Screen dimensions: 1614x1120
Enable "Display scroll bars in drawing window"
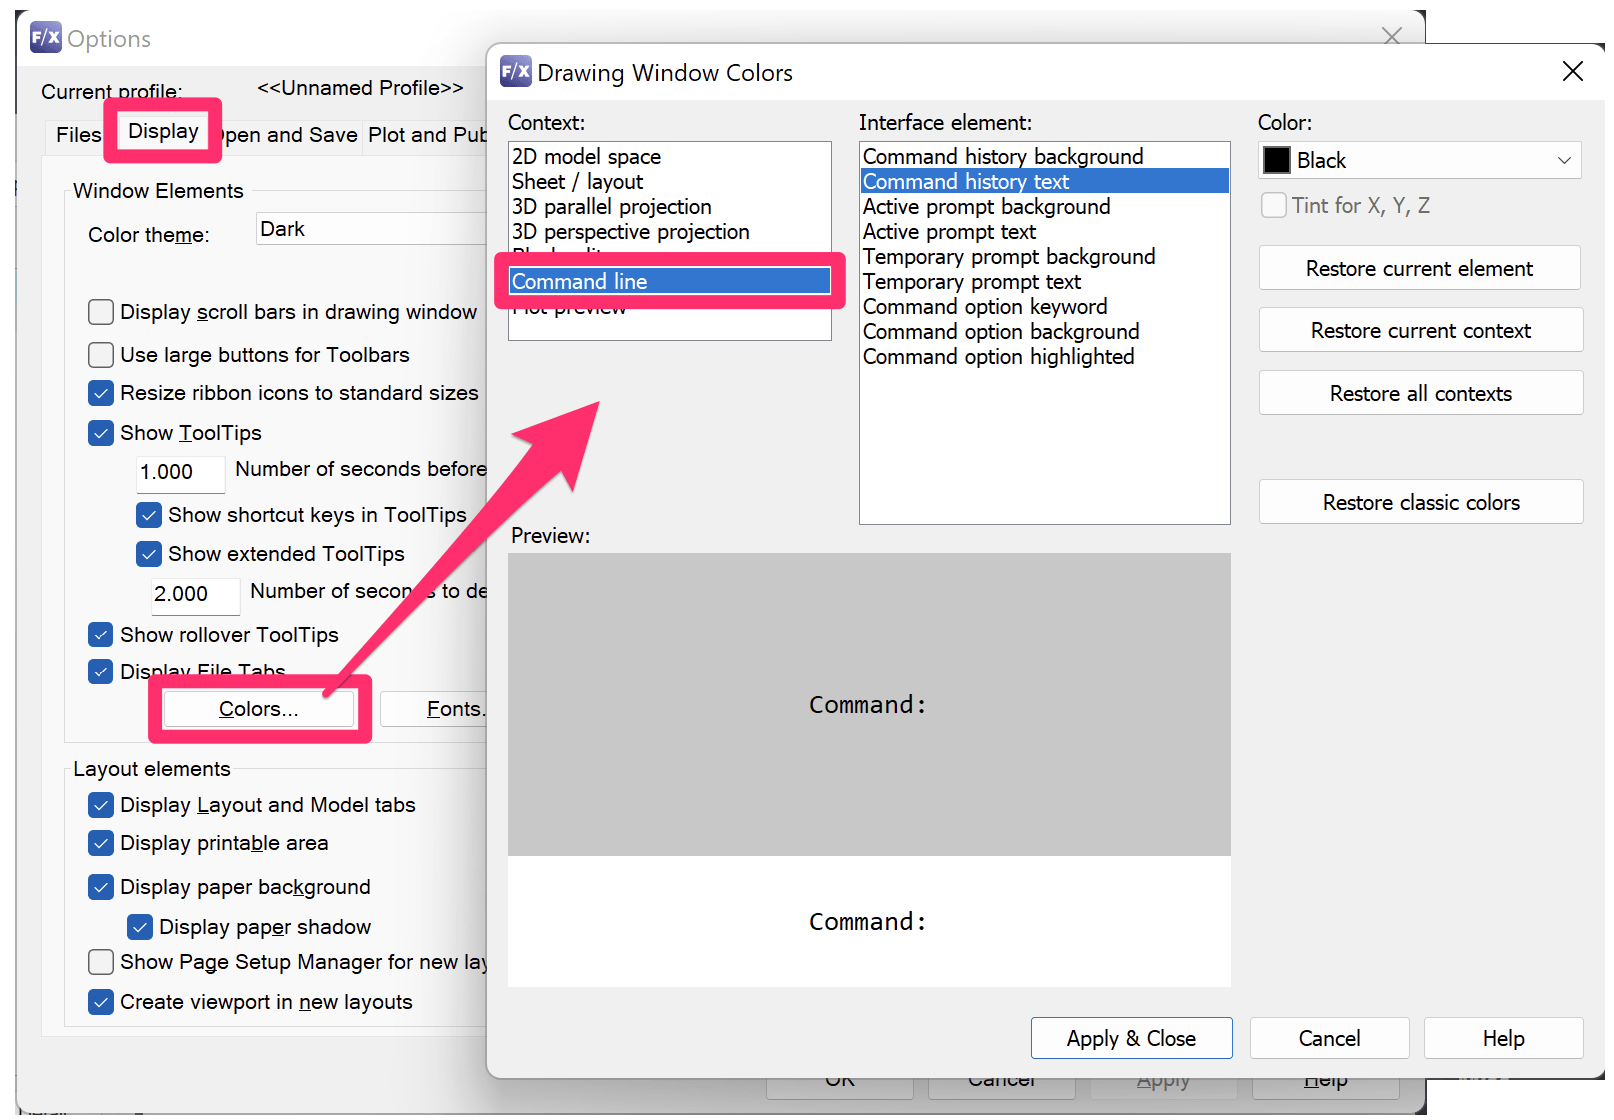100,312
